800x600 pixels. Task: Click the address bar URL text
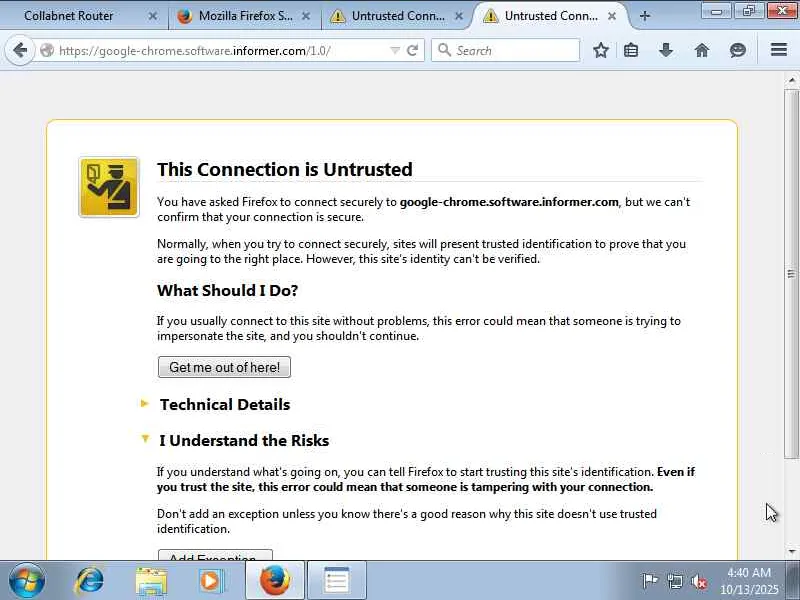[x=195, y=51]
